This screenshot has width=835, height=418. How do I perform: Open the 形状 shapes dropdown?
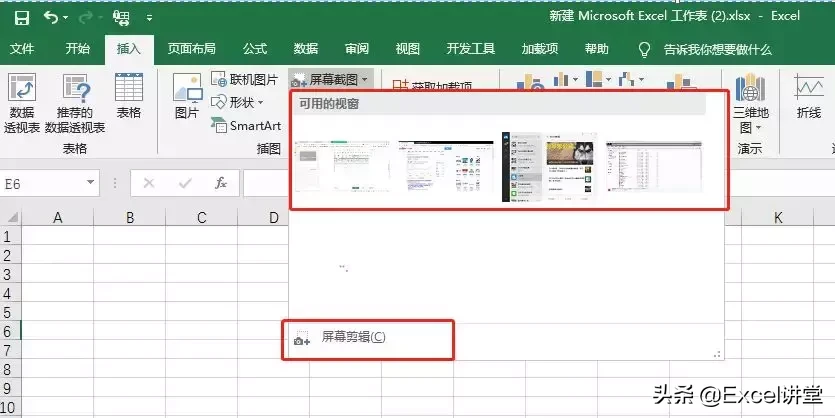[x=238, y=102]
